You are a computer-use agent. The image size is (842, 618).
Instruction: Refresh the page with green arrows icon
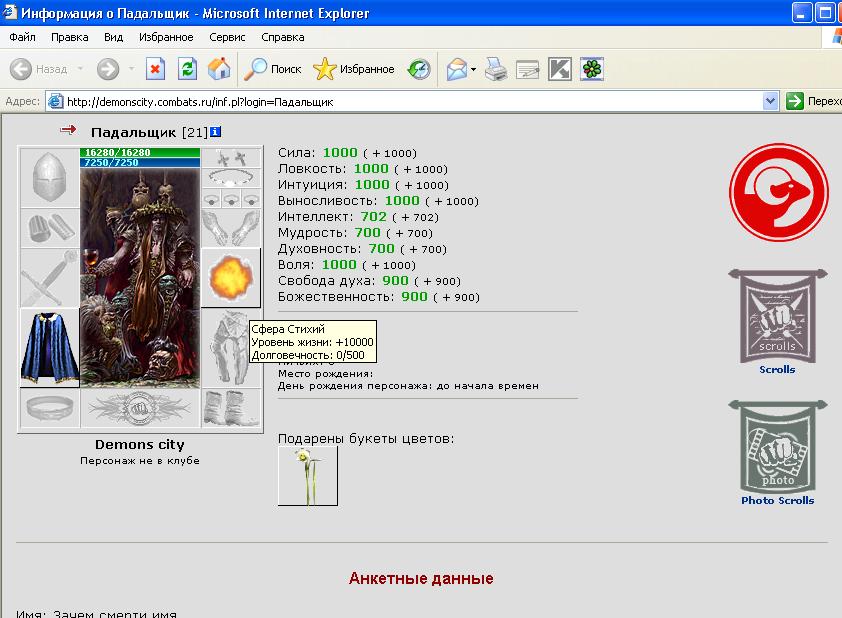tap(187, 69)
